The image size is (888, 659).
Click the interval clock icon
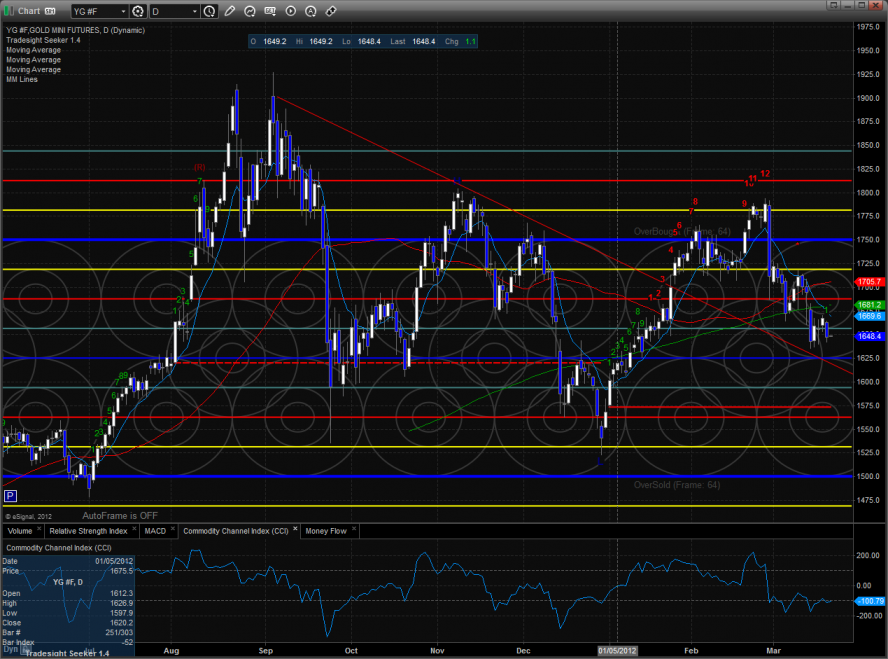(208, 12)
